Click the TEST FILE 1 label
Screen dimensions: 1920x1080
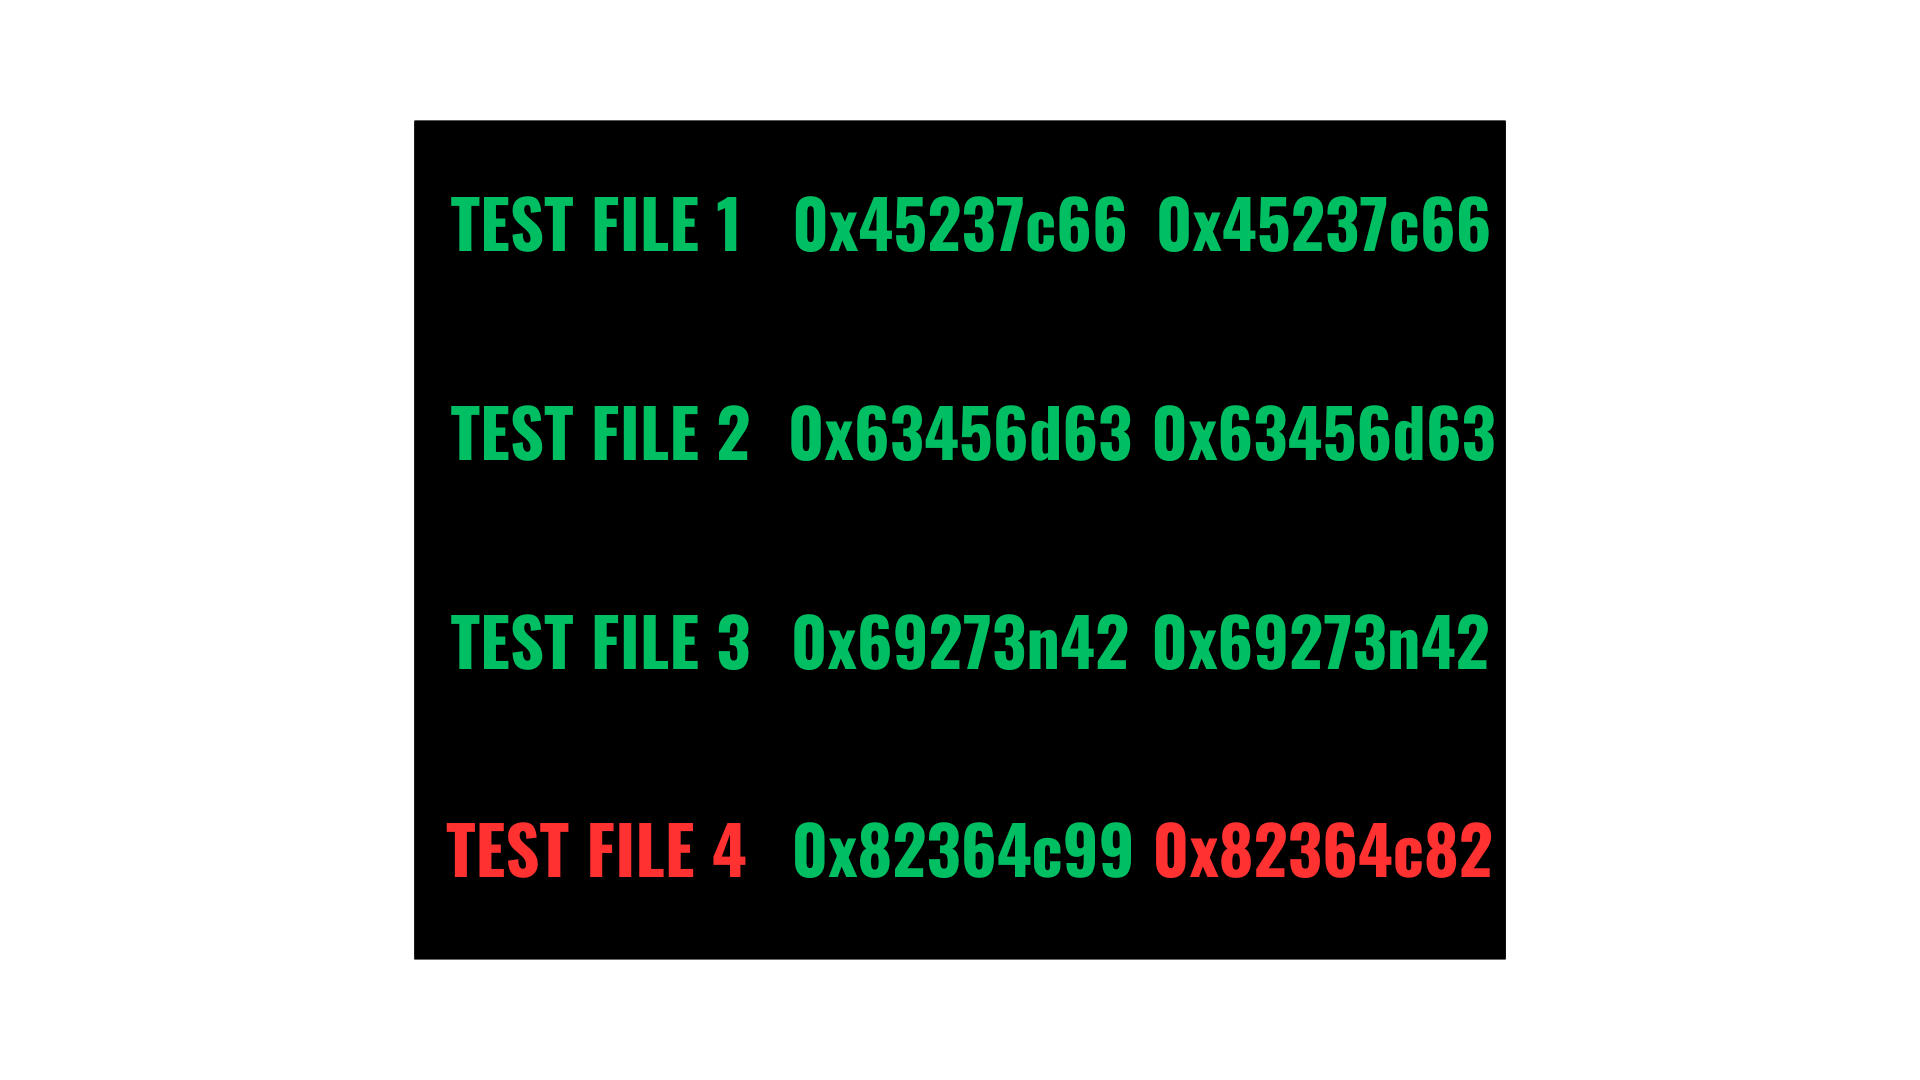click(x=607, y=224)
